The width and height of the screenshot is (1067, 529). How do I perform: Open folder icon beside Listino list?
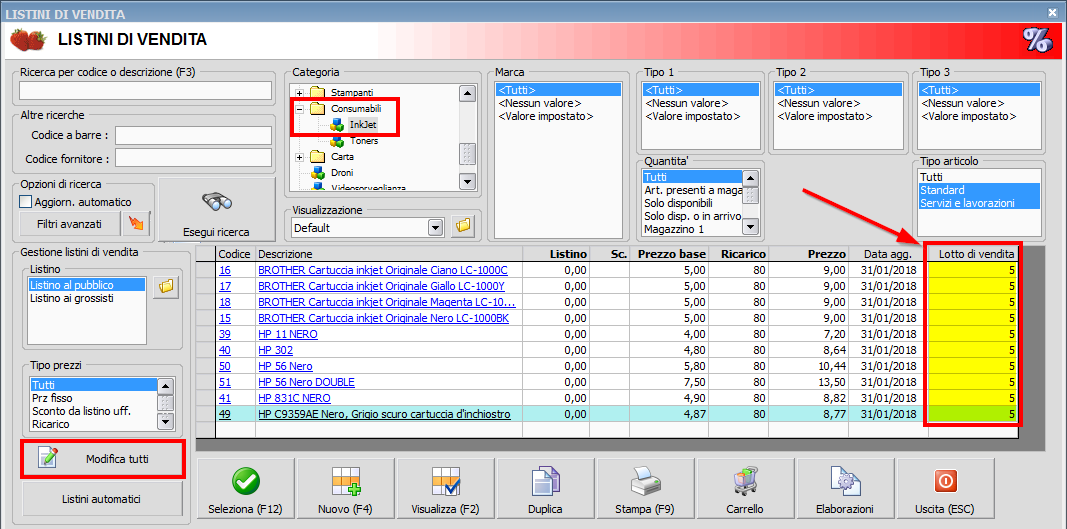tap(165, 287)
